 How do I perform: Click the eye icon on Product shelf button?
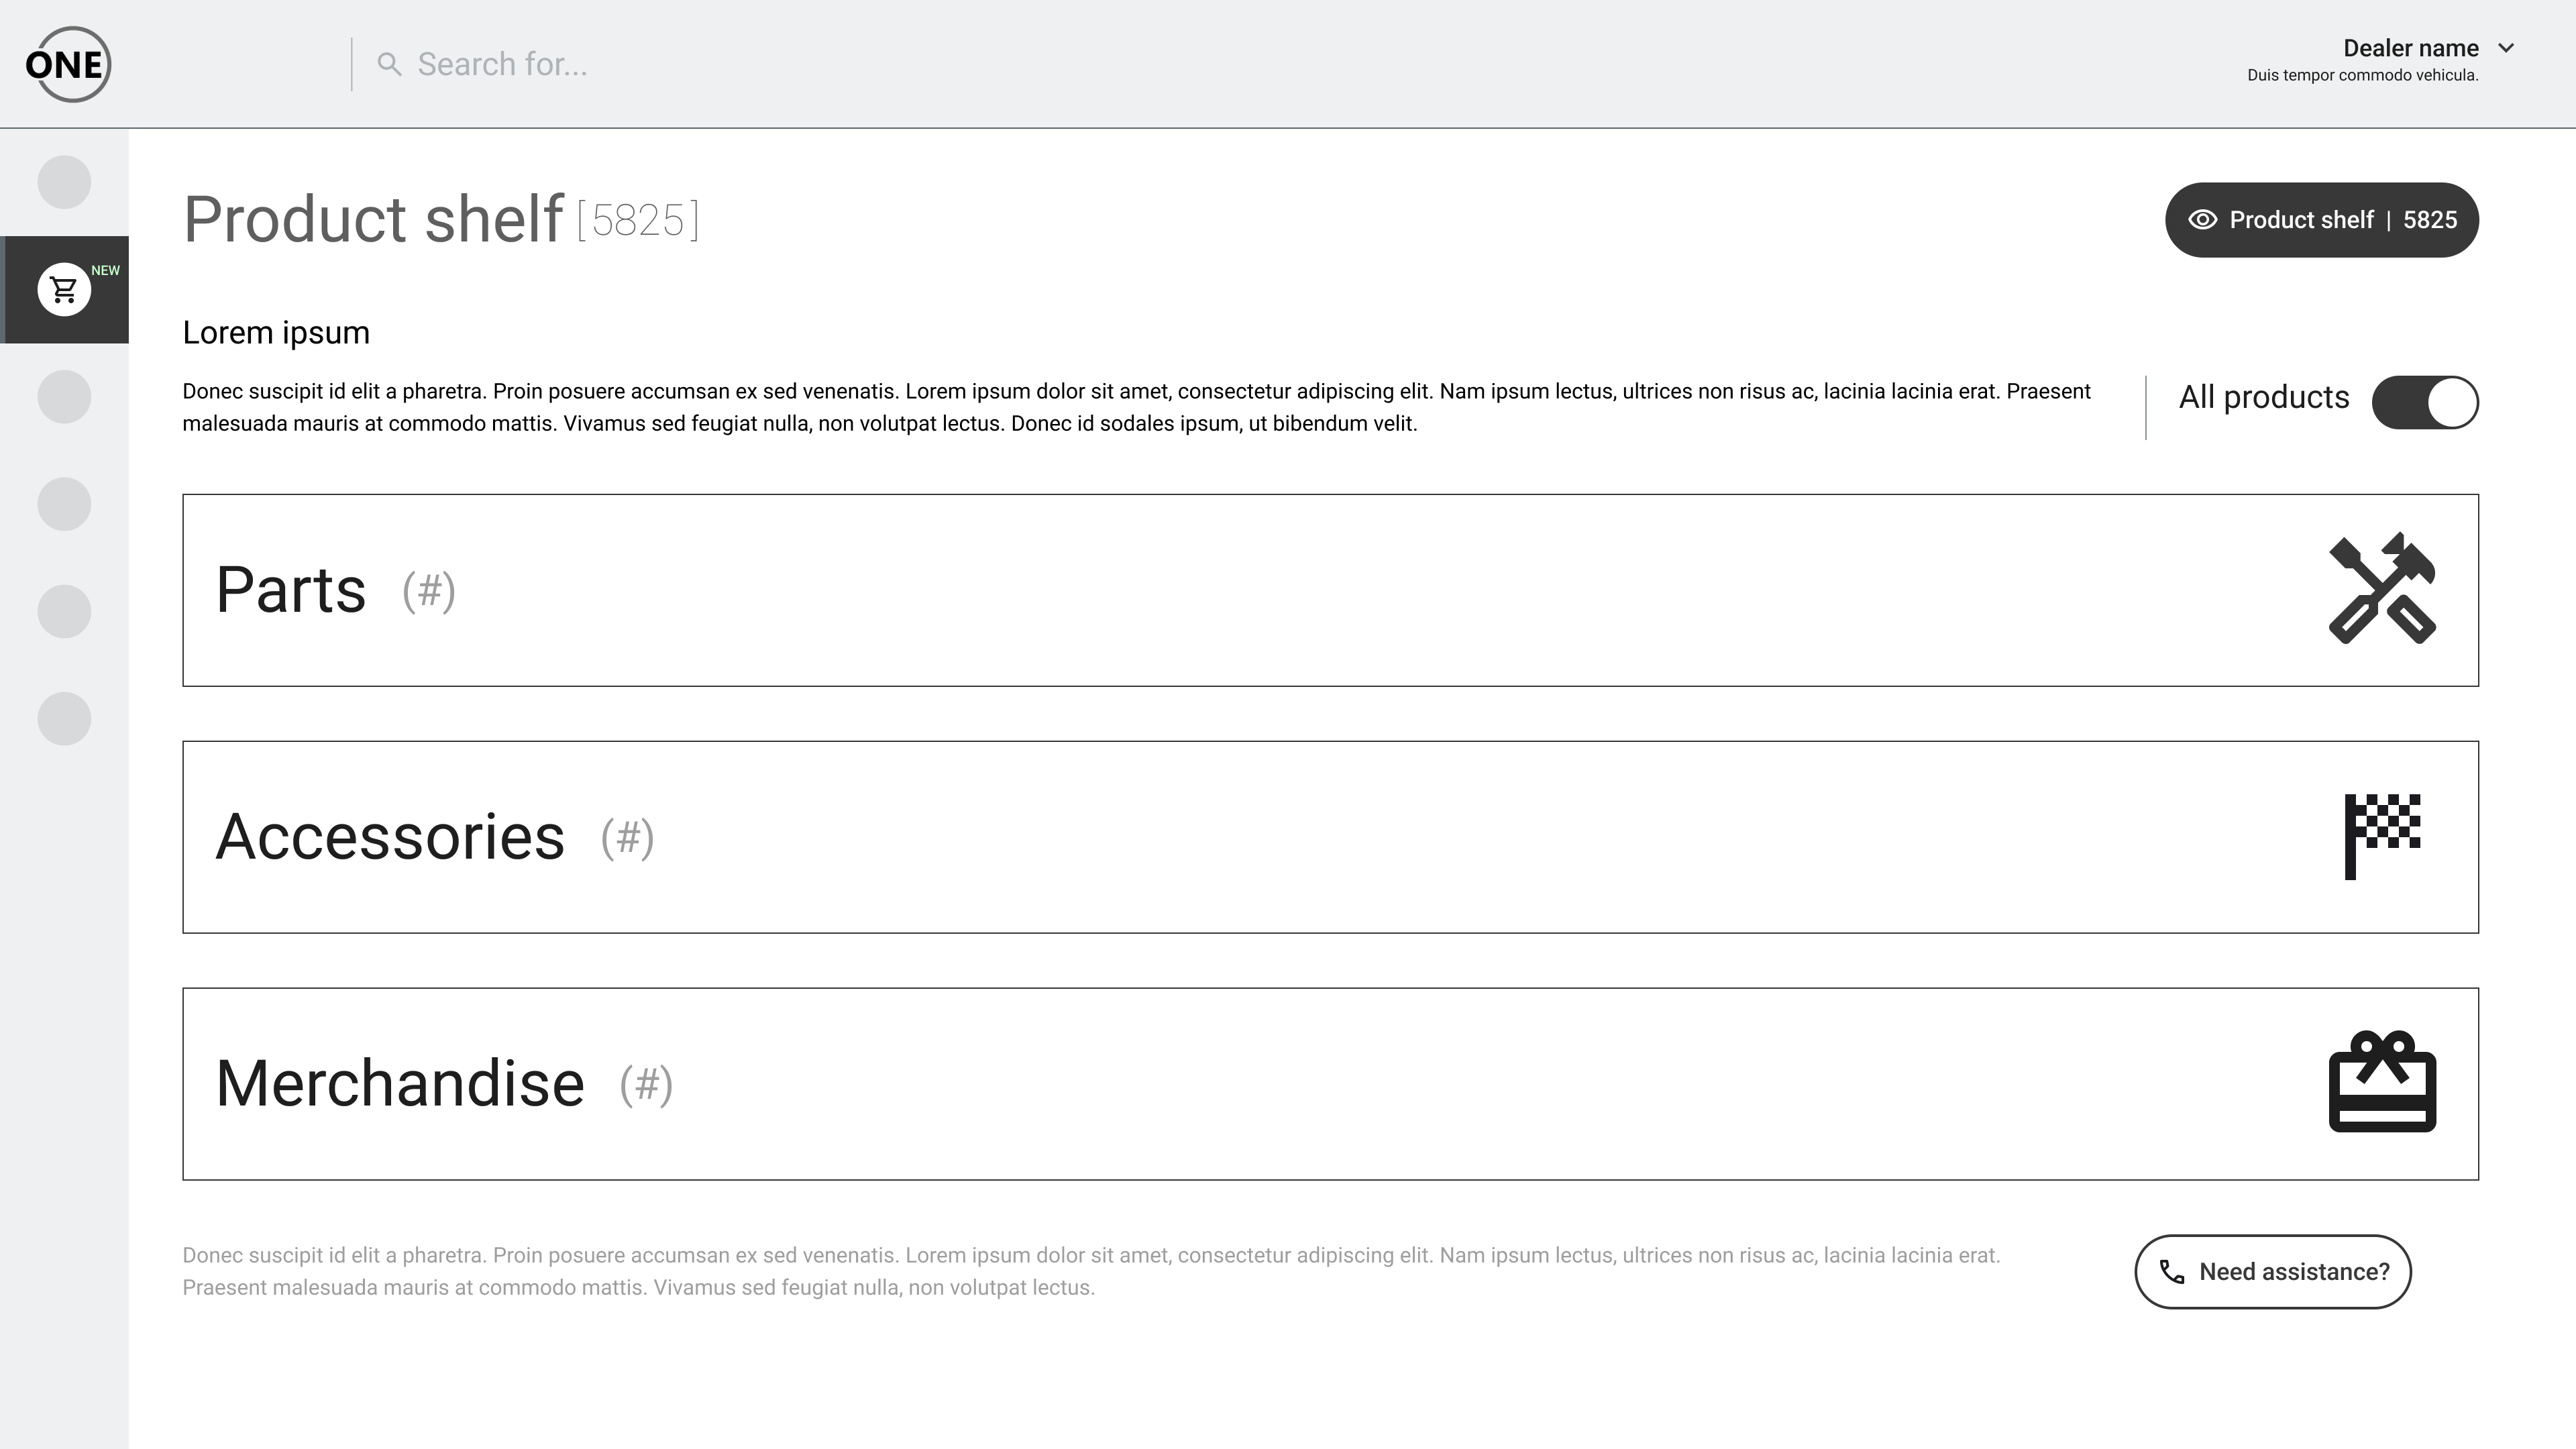point(2202,220)
